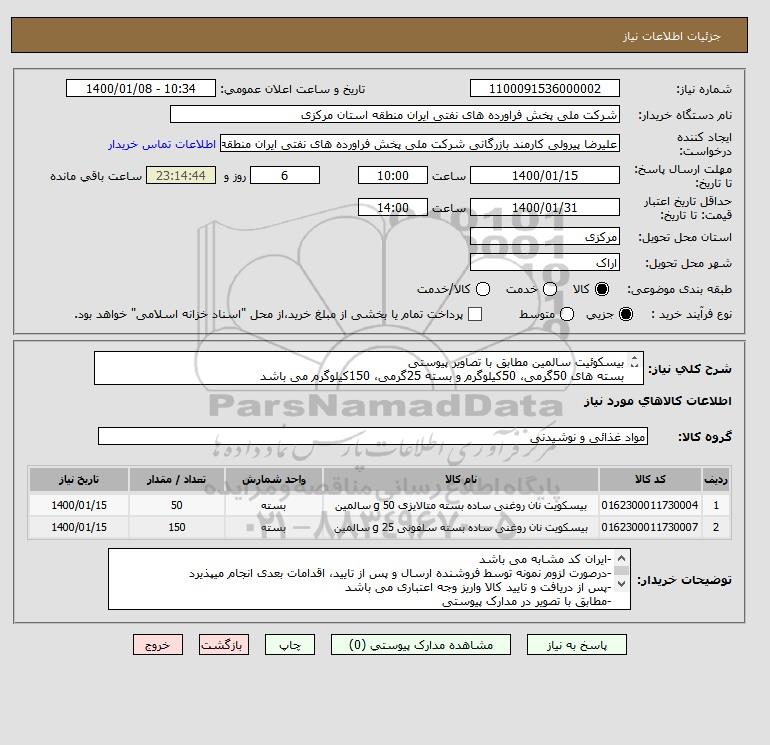Viewport: 770px width, 745px height.
Task: Click the request creator name field
Action: click(x=420, y=144)
